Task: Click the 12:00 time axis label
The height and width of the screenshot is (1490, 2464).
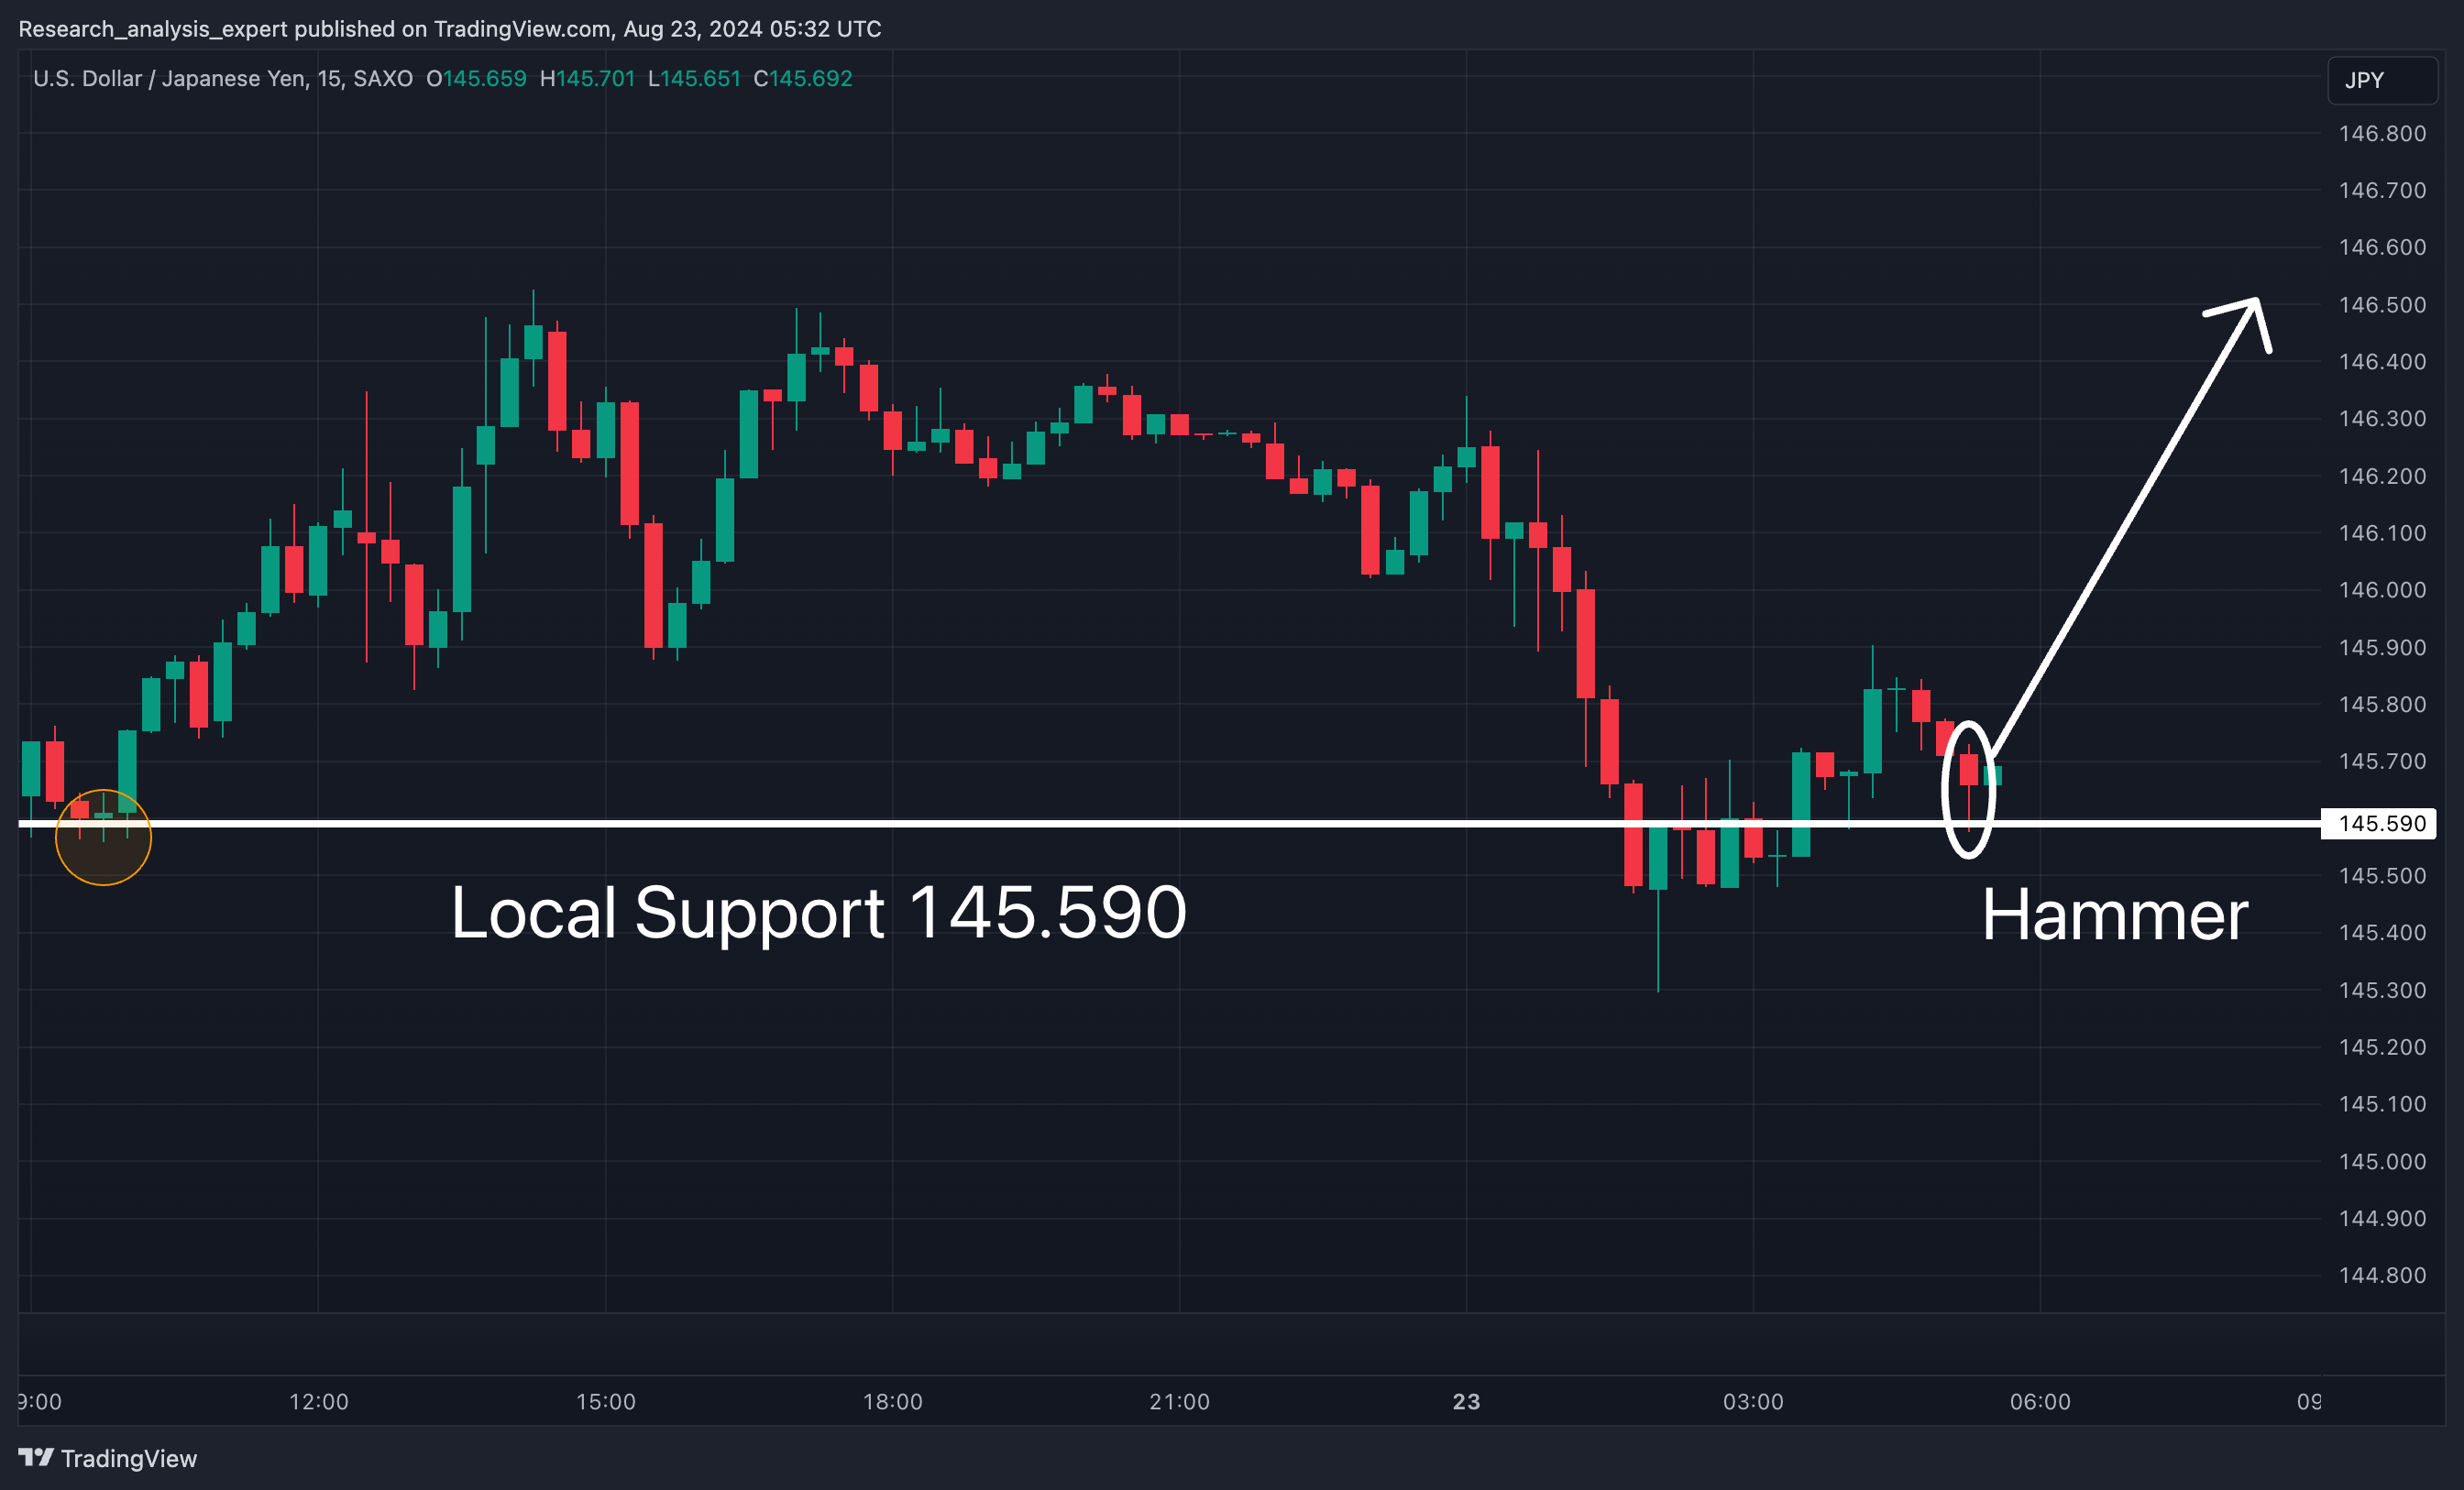Action: coord(319,1401)
